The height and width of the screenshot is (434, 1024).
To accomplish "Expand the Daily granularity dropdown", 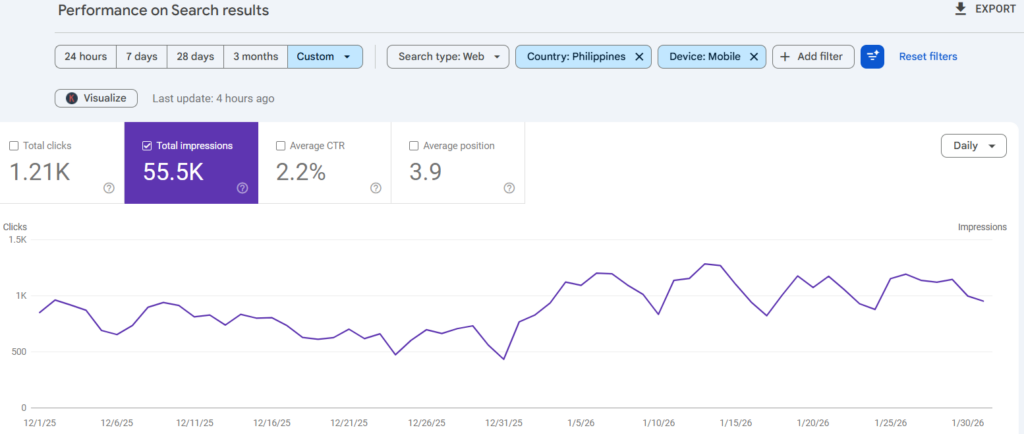I will [x=973, y=146].
